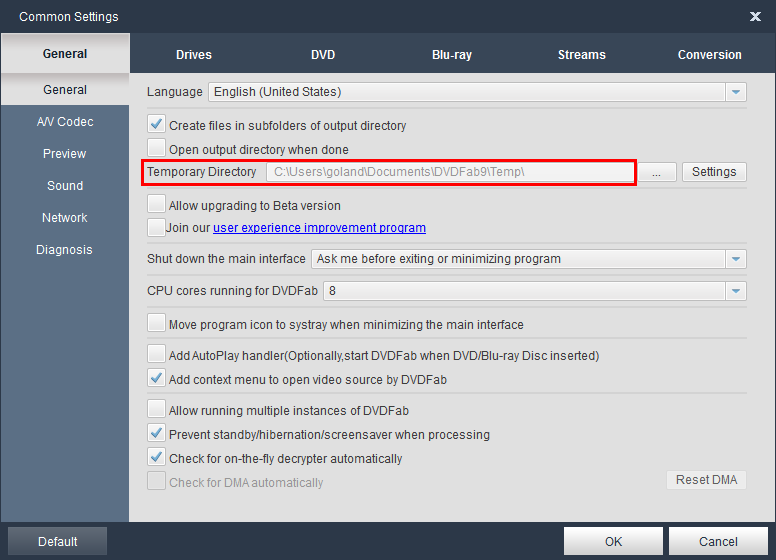The width and height of the screenshot is (776, 560).
Task: Click the browse button for Temporary Directory
Action: (656, 172)
